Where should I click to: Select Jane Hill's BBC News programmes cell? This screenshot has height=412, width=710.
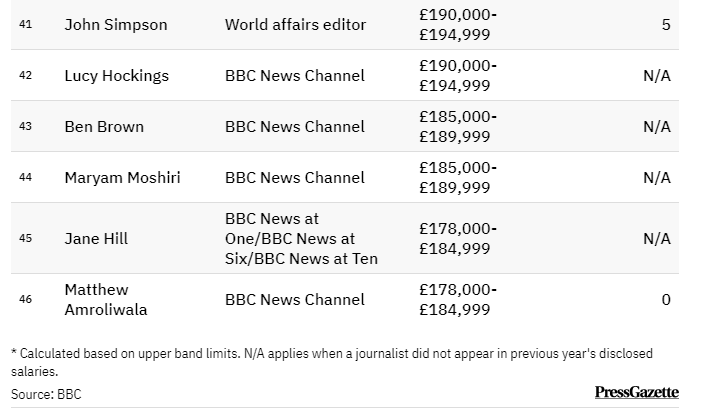301,238
